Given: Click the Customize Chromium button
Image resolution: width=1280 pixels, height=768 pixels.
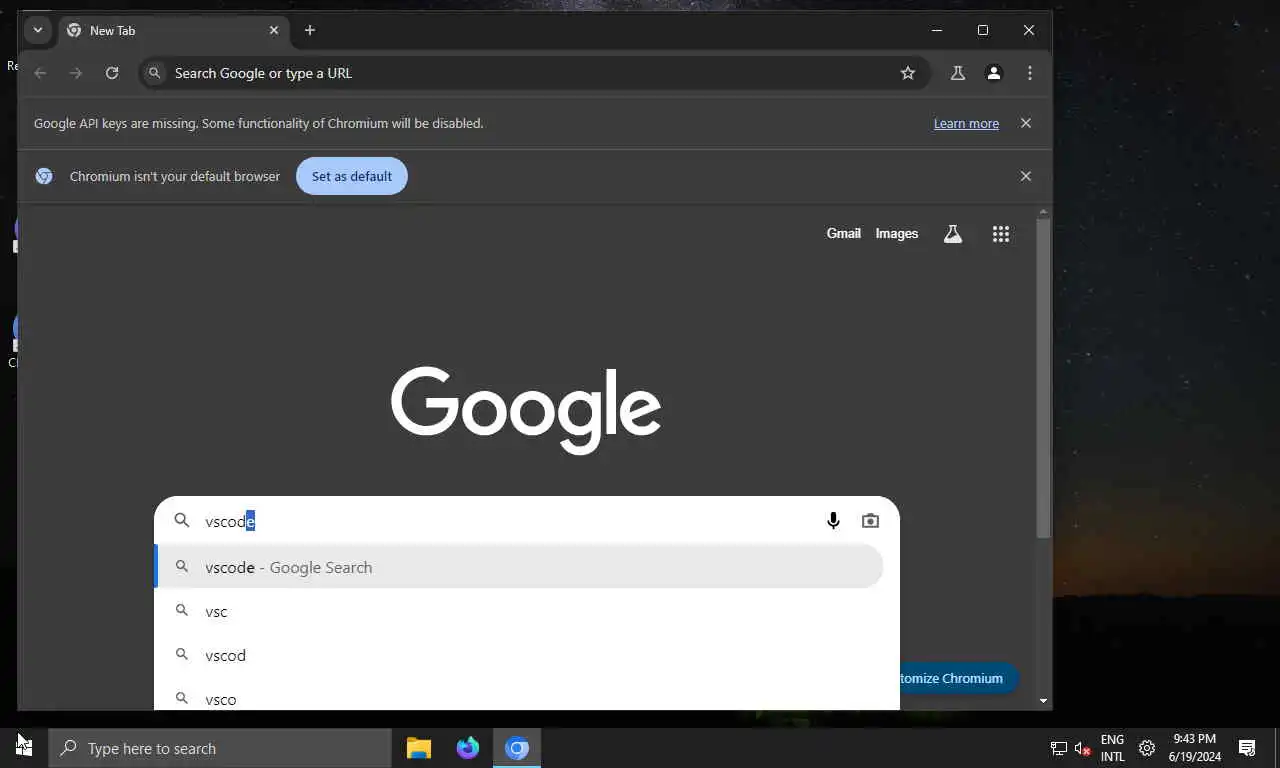Looking at the screenshot, I should coord(958,678).
